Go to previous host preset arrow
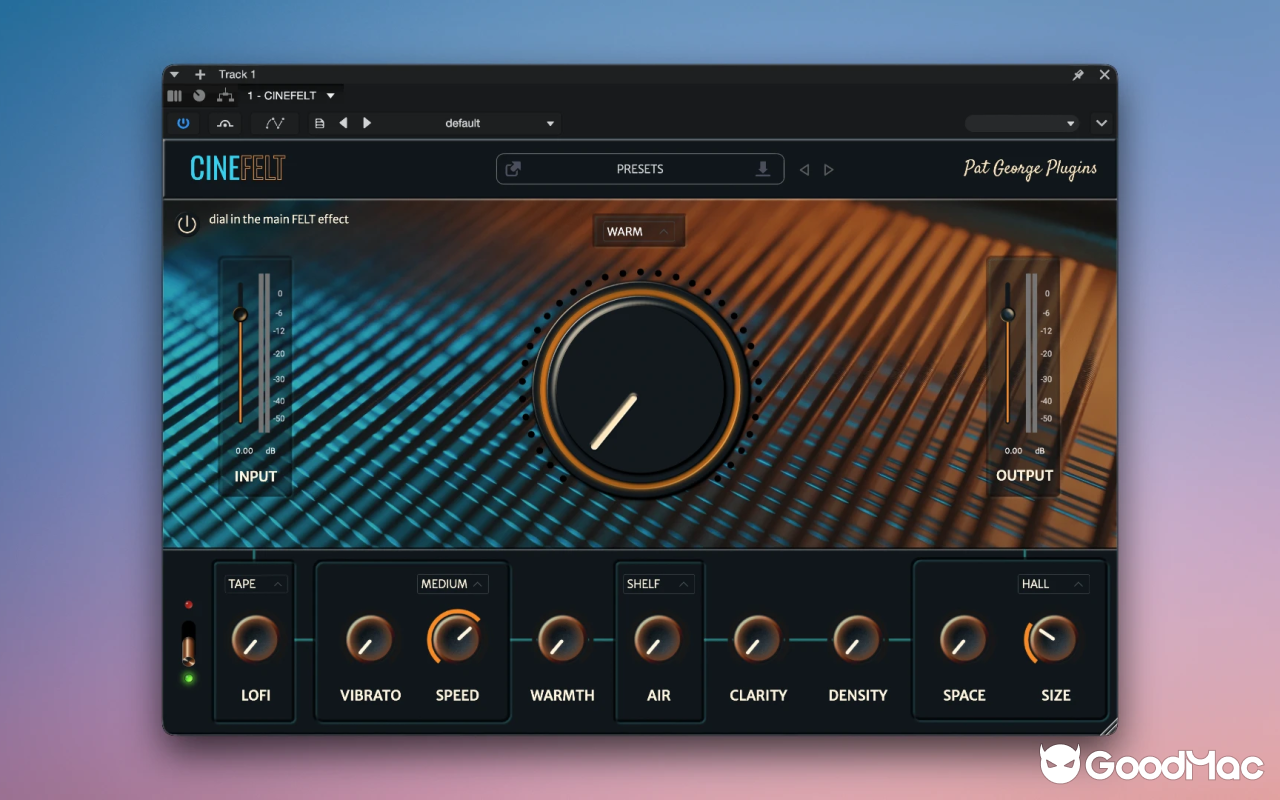This screenshot has height=800, width=1280. [343, 123]
